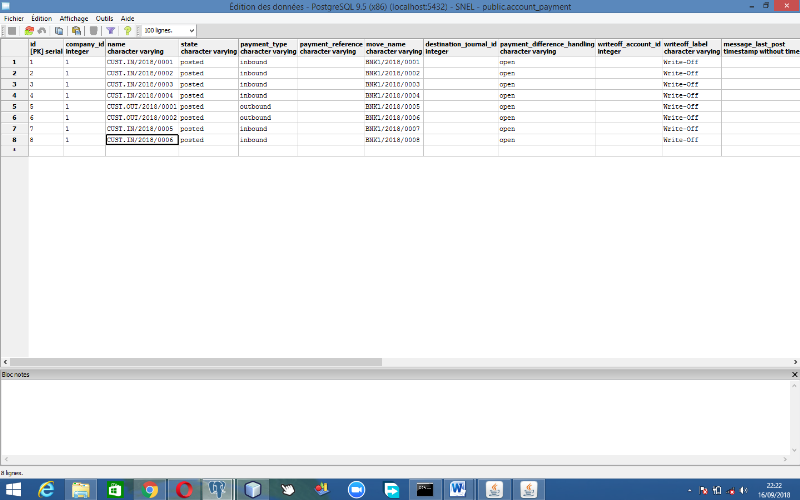Select the payment_type column header
This screenshot has width=800, height=500.
click(x=268, y=48)
